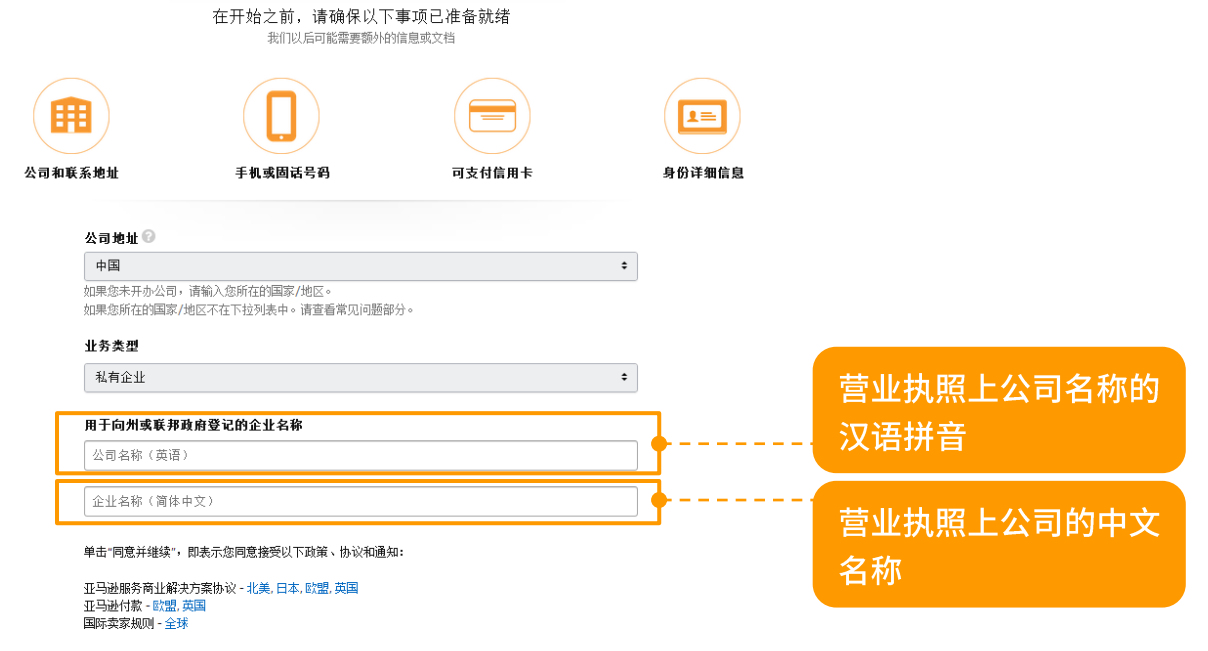The image size is (1208, 651).
Task: Expand the 私有企业 business type dropdown
Action: (361, 377)
